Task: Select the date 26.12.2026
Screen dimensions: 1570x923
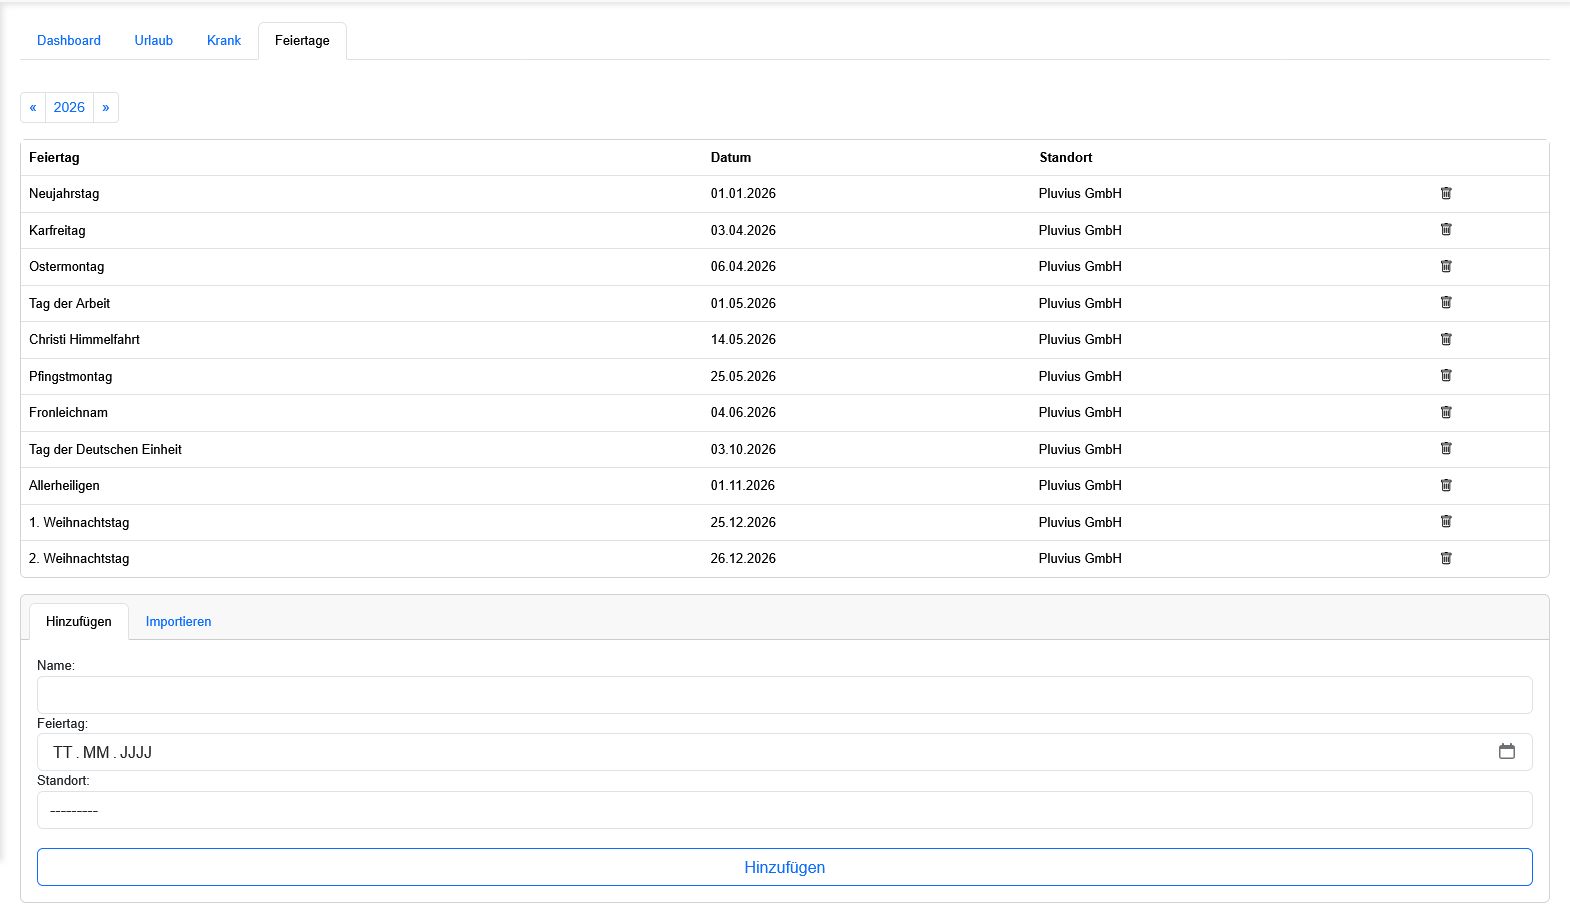Action: [743, 558]
